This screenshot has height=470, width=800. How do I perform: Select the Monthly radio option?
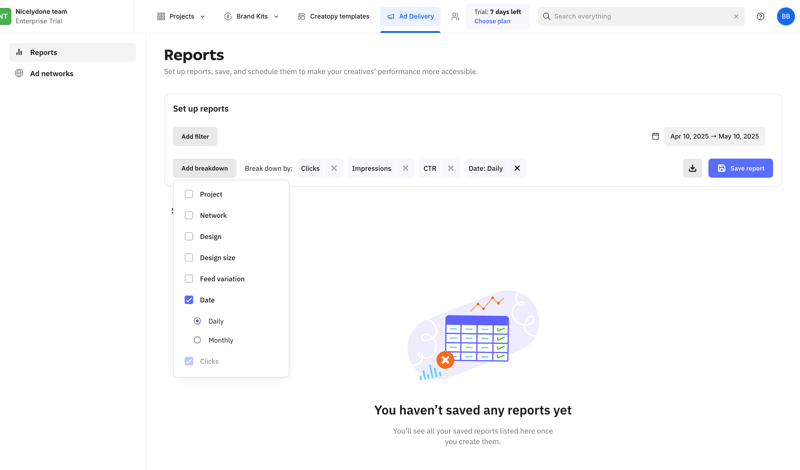(x=197, y=340)
